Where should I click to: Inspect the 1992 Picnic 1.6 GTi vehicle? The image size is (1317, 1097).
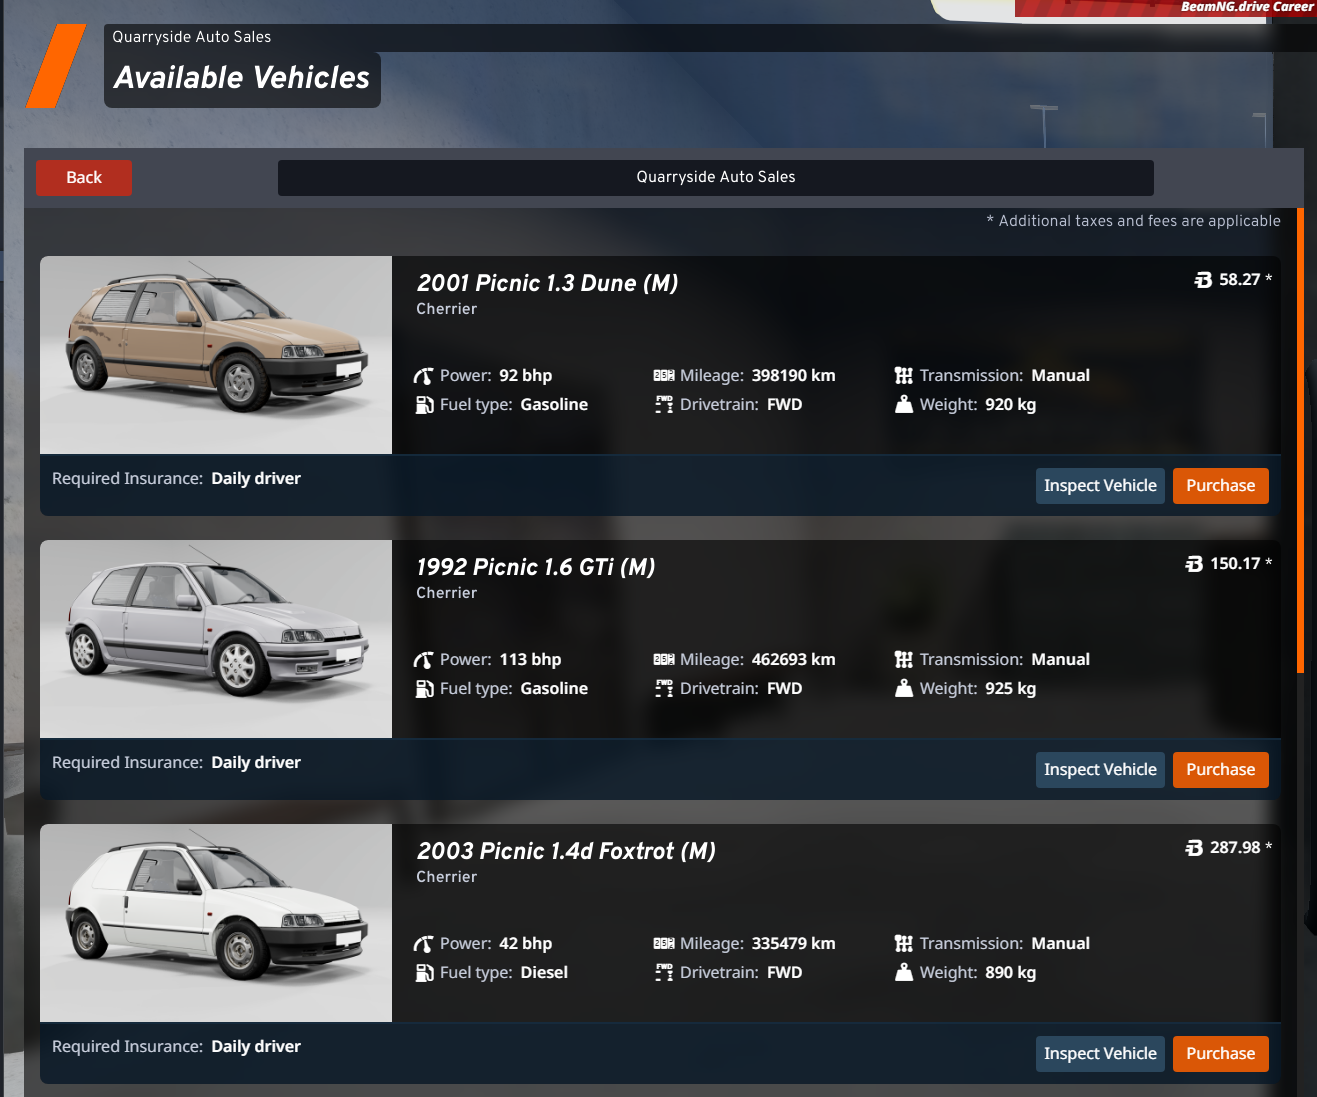[1100, 770]
